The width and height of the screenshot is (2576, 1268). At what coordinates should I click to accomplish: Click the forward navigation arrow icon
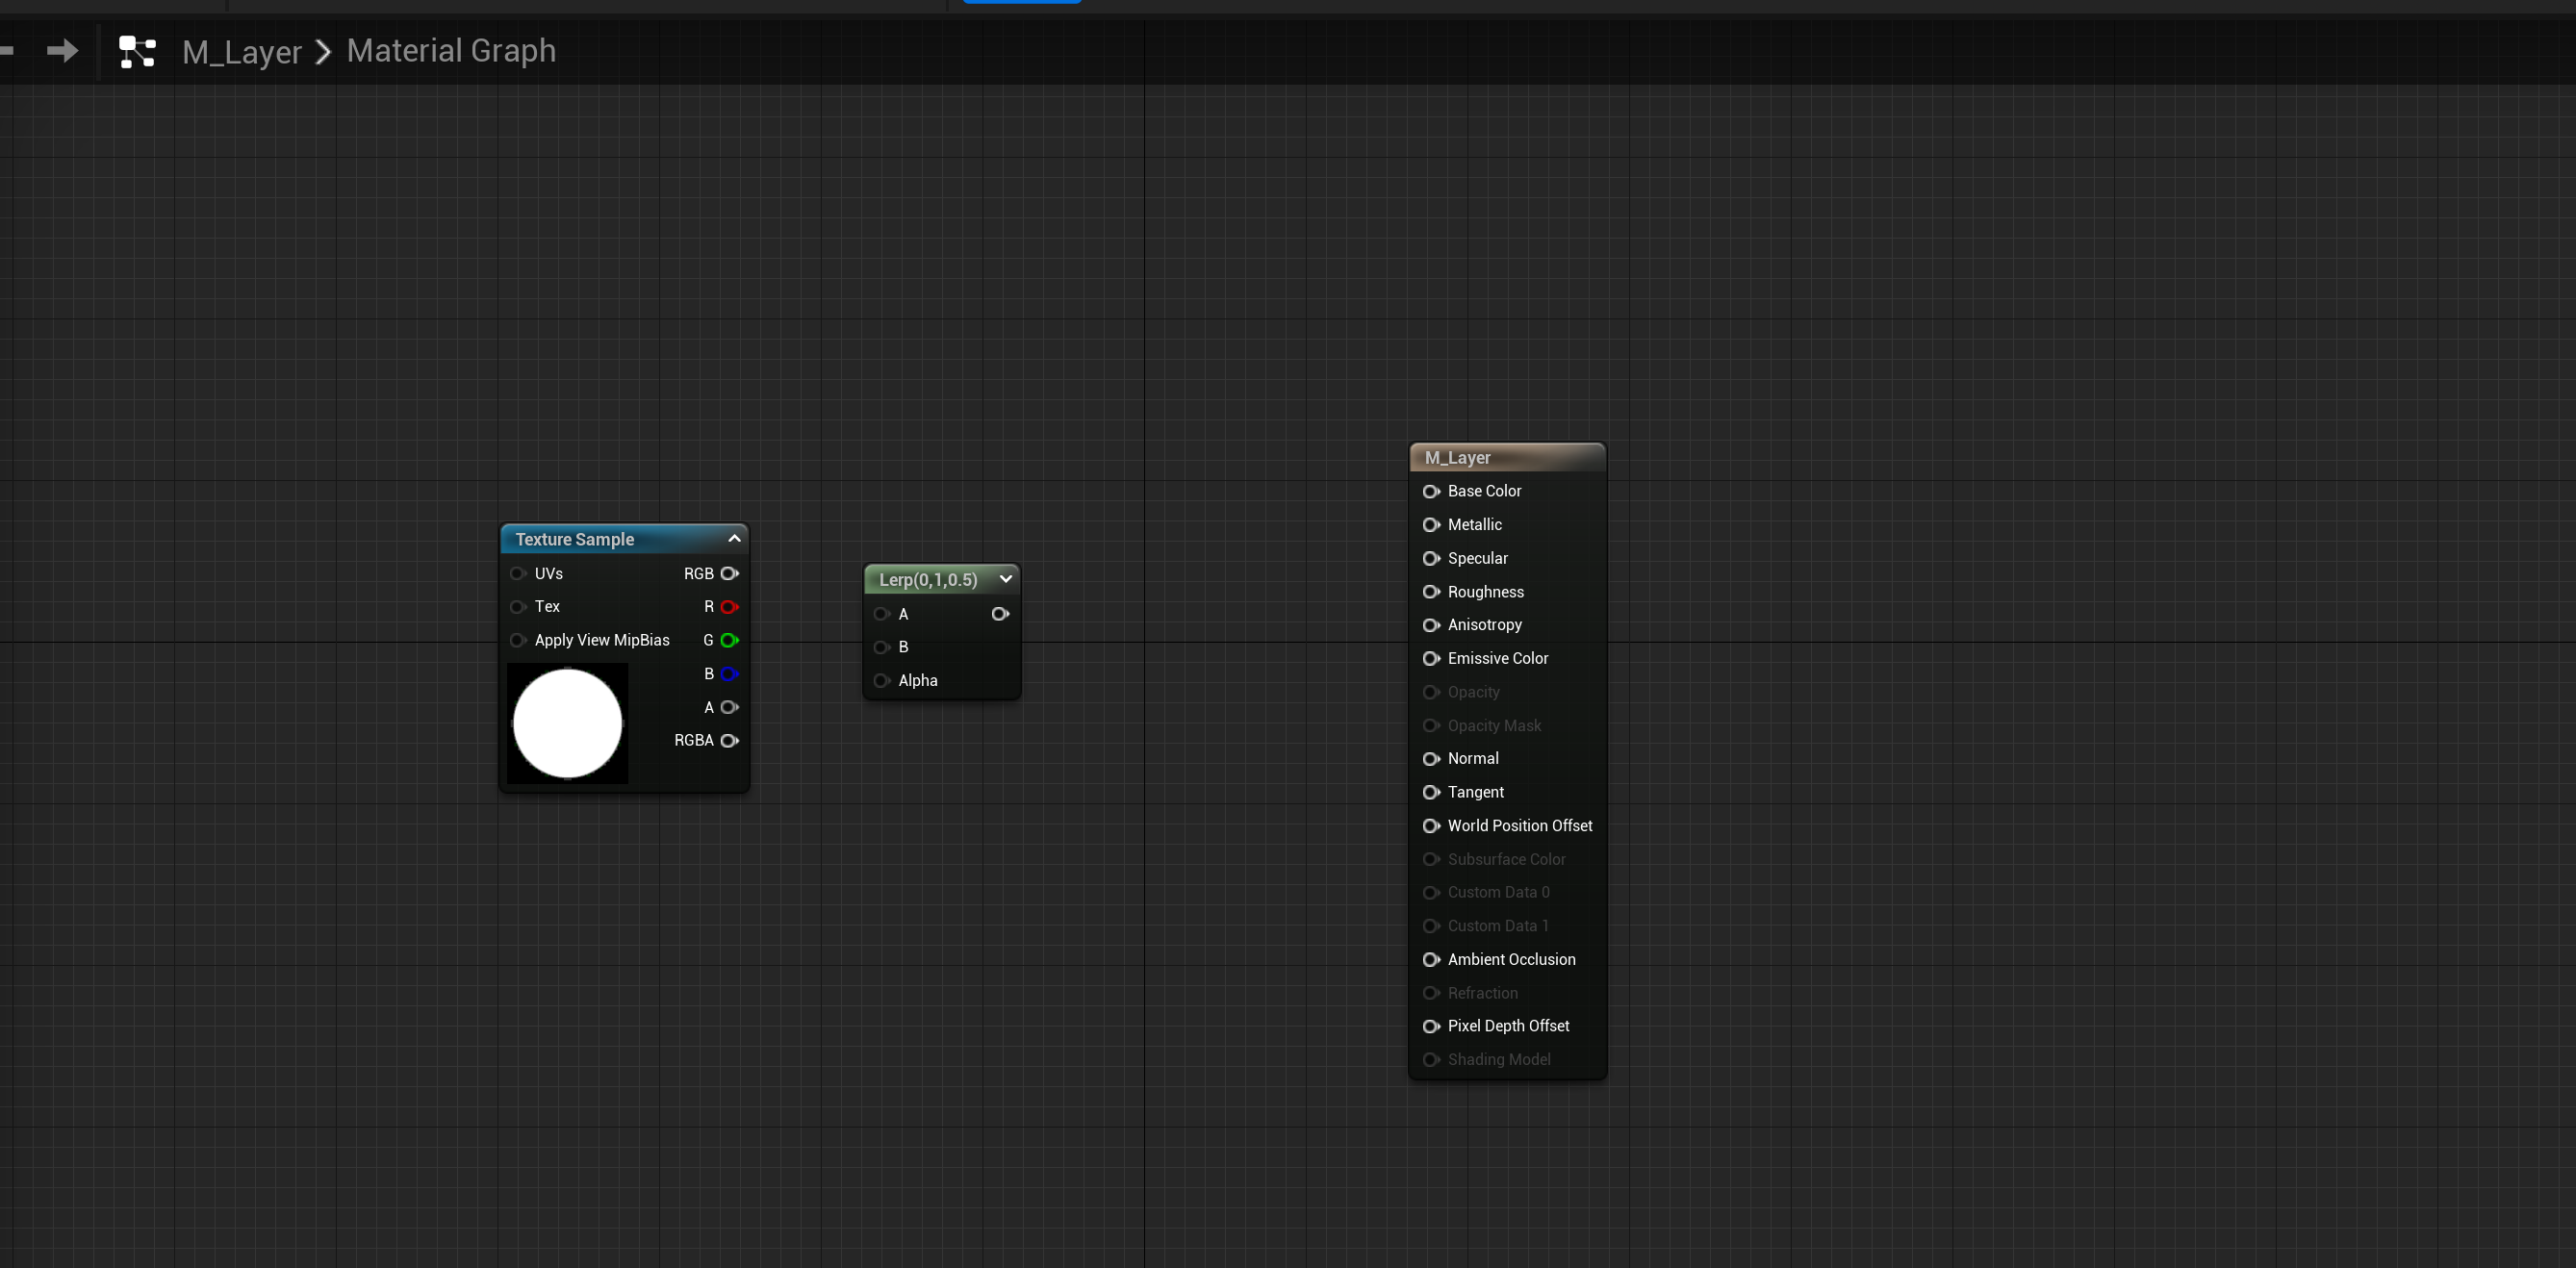[x=62, y=51]
